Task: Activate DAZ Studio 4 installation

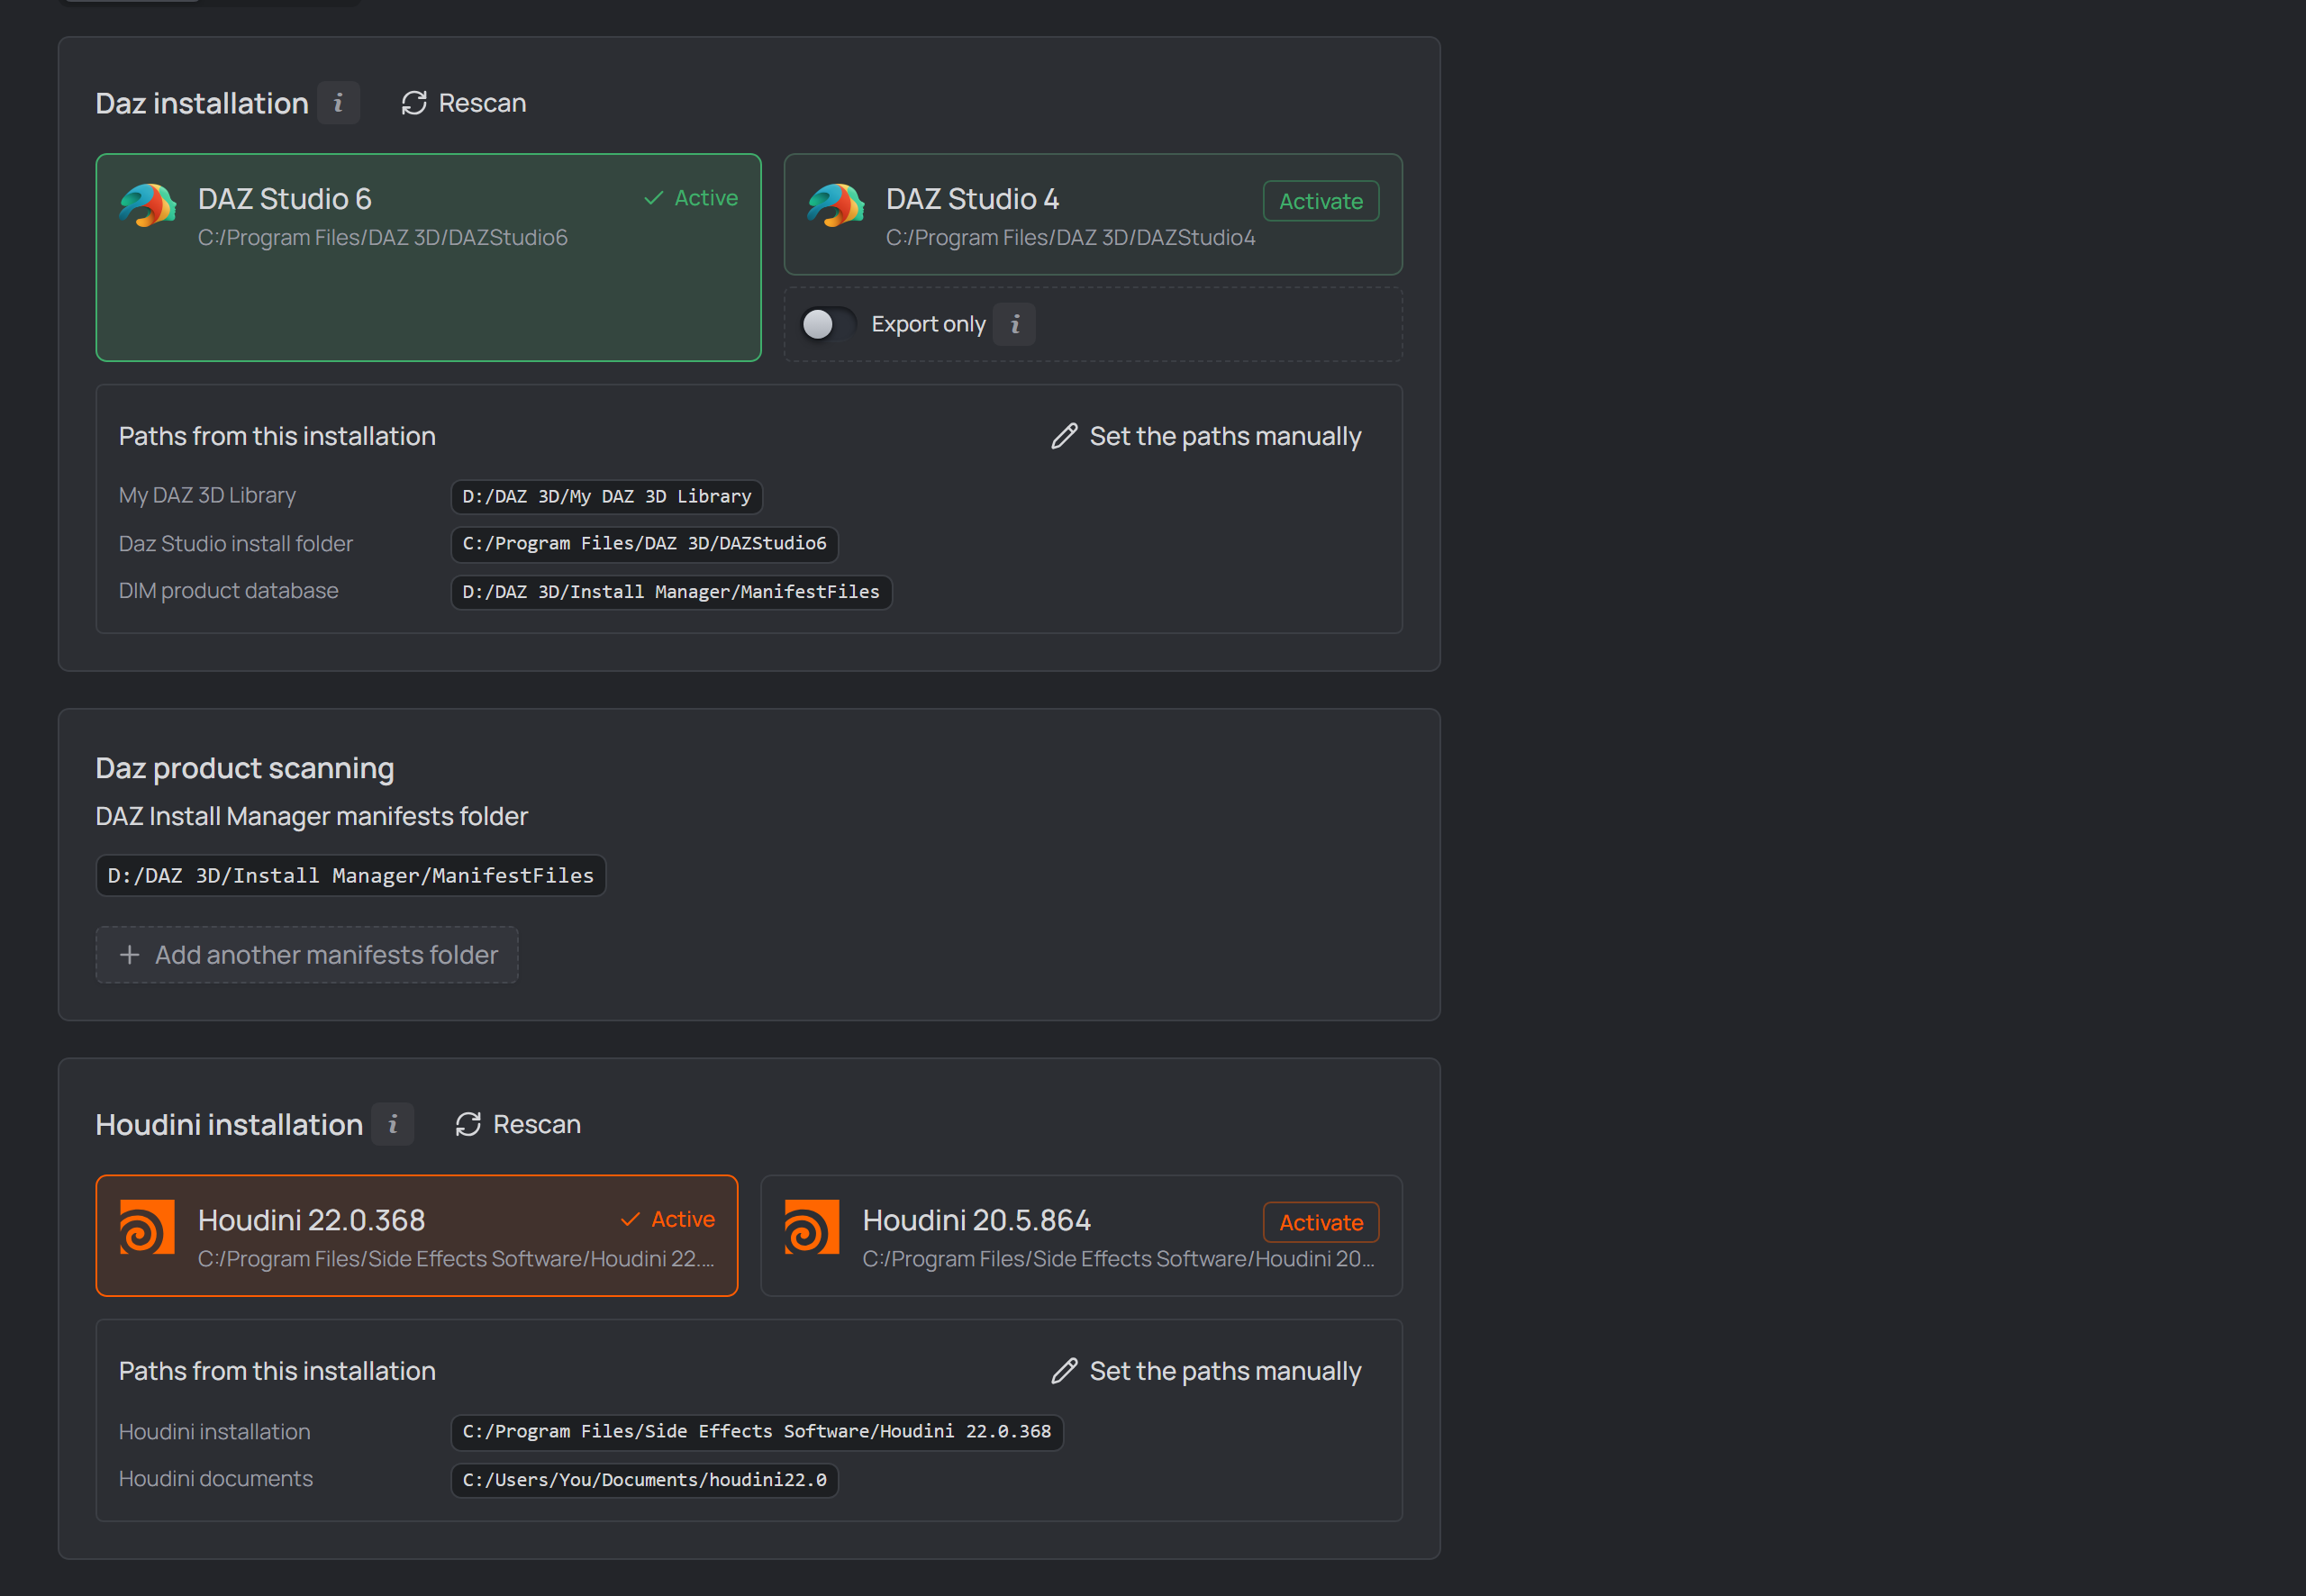Action: (1321, 201)
